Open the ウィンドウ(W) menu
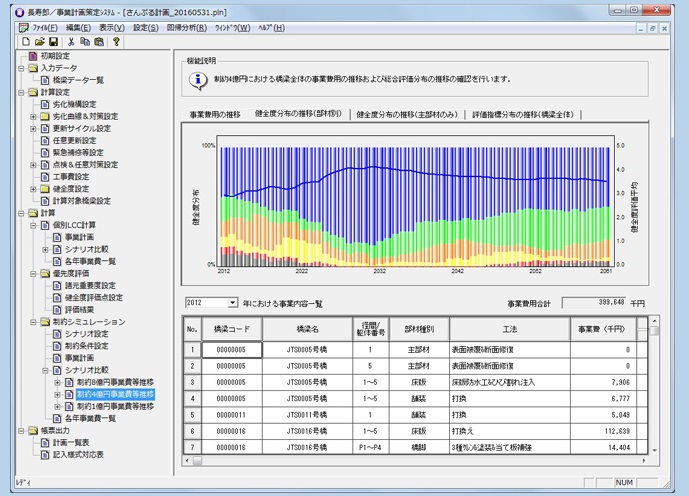689x496 pixels. tap(232, 28)
